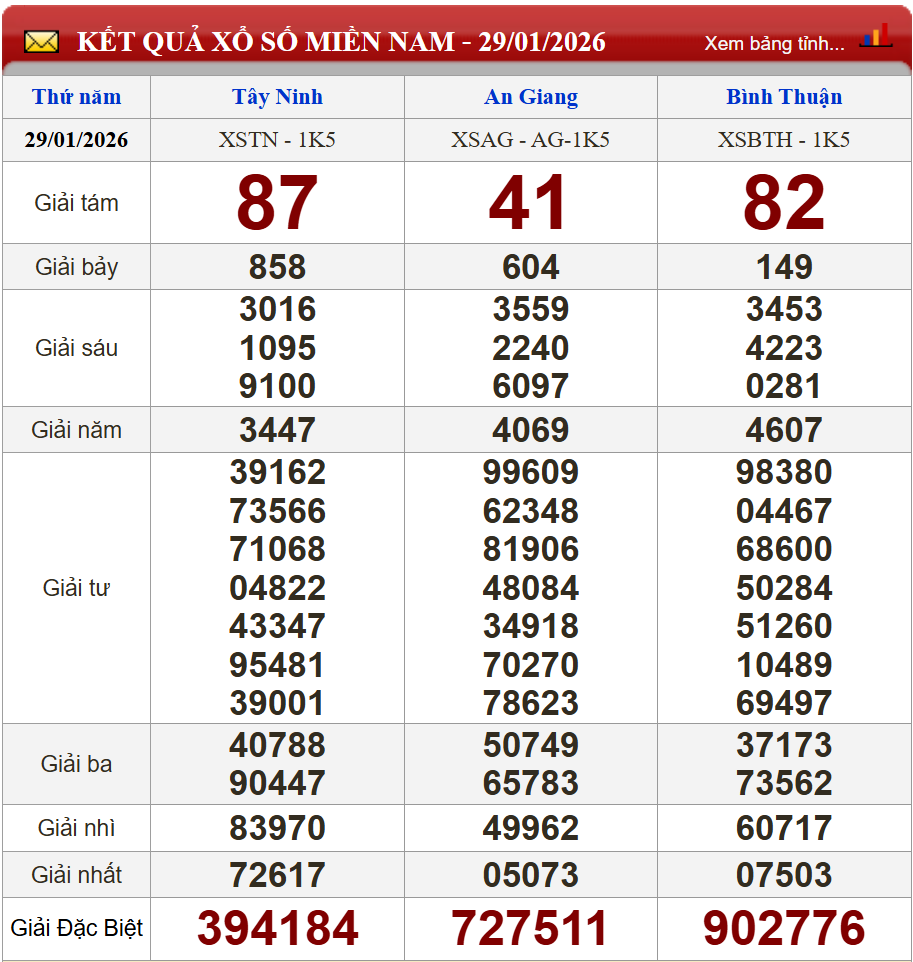This screenshot has height=962, width=913.
Task: Click the XSTN - 1K5 ticket code
Action: (x=277, y=140)
